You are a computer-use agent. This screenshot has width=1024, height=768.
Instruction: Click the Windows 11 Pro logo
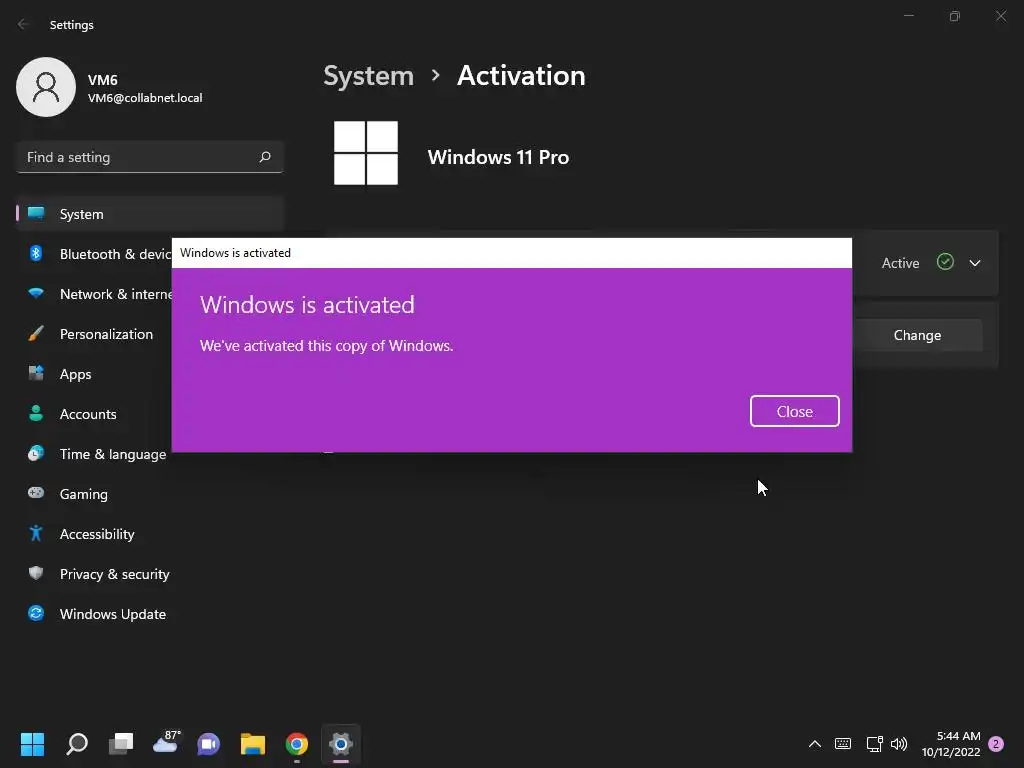tap(366, 153)
